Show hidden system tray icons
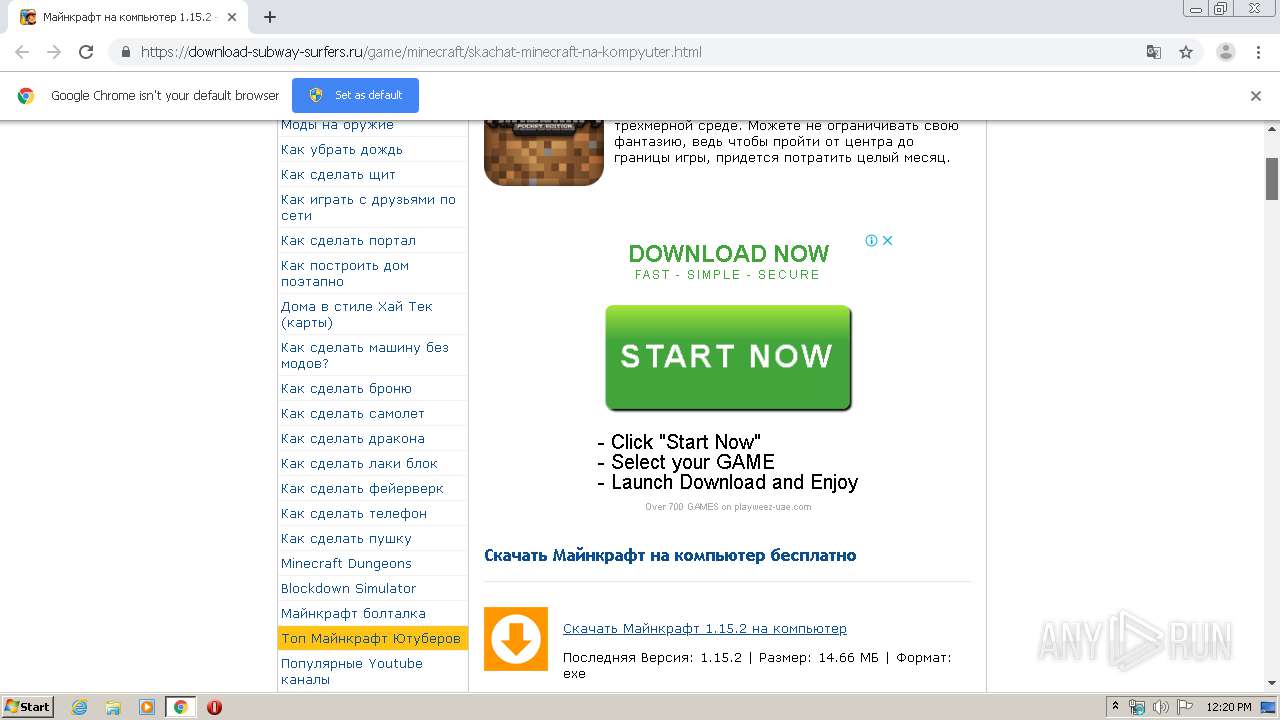 click(1115, 707)
